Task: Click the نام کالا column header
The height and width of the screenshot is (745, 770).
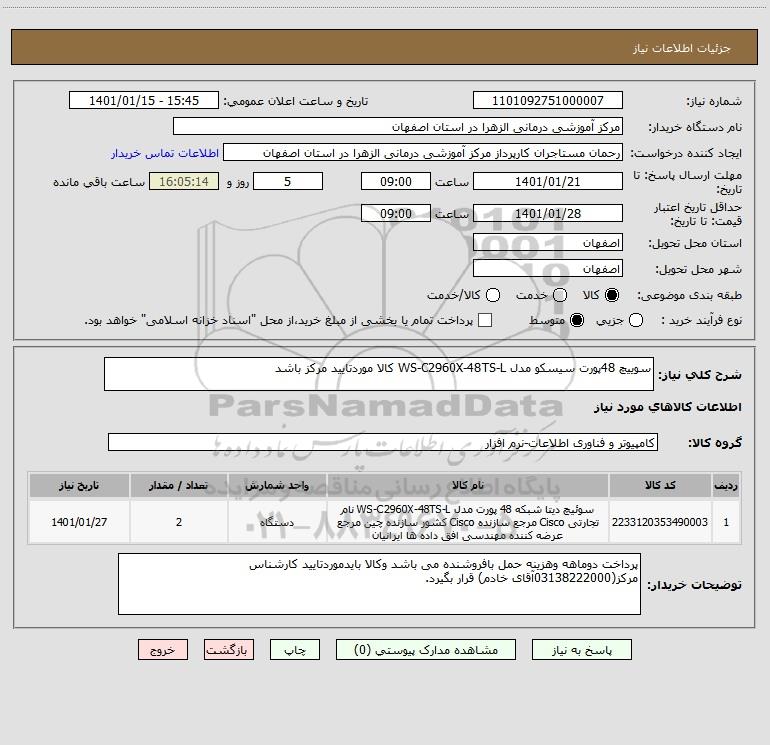Action: pos(468,485)
